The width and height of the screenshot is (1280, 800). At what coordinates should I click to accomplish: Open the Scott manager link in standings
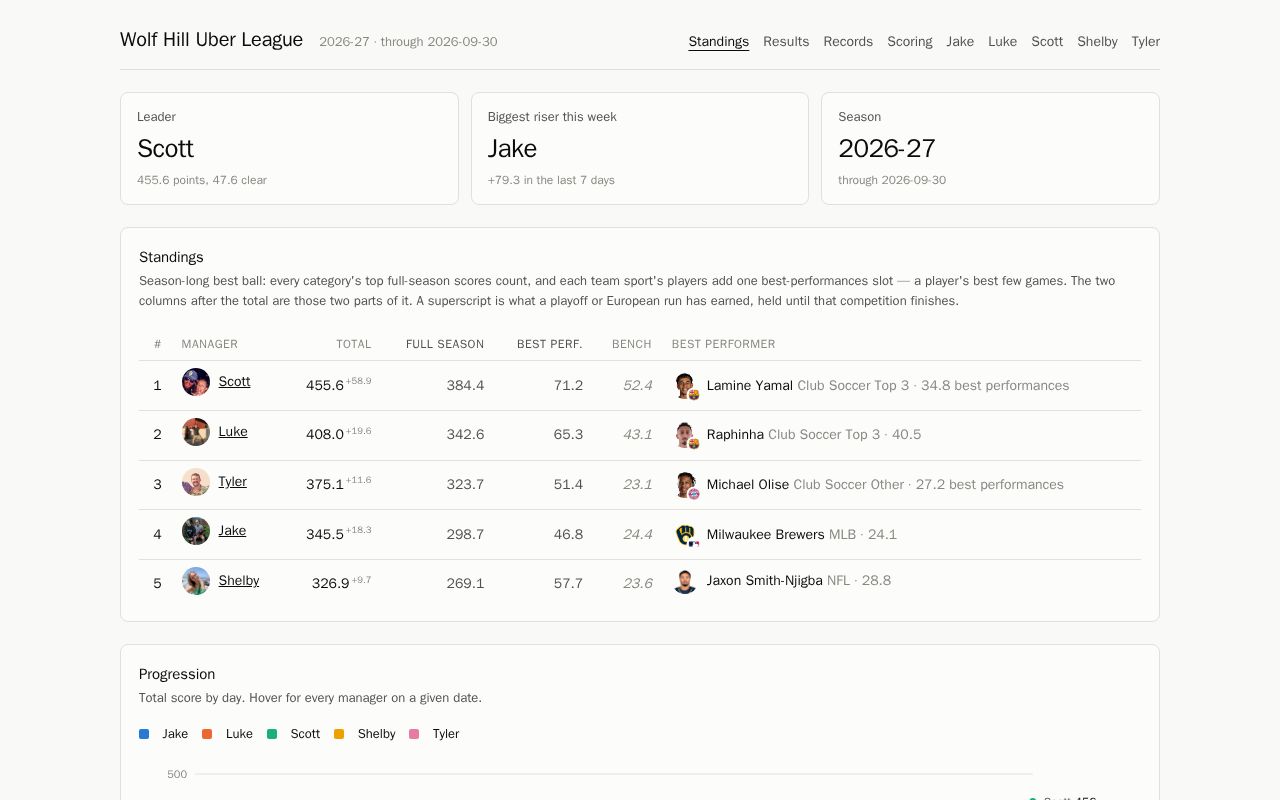234,382
